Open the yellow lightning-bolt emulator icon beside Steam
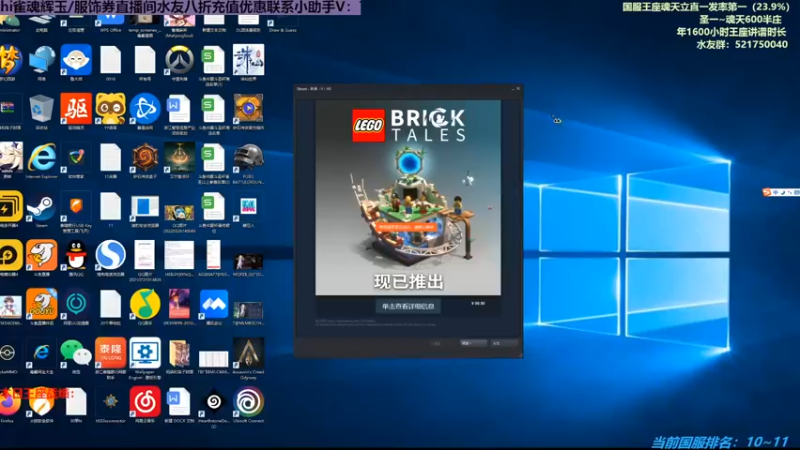Image resolution: width=800 pixels, height=450 pixels. coord(10,207)
